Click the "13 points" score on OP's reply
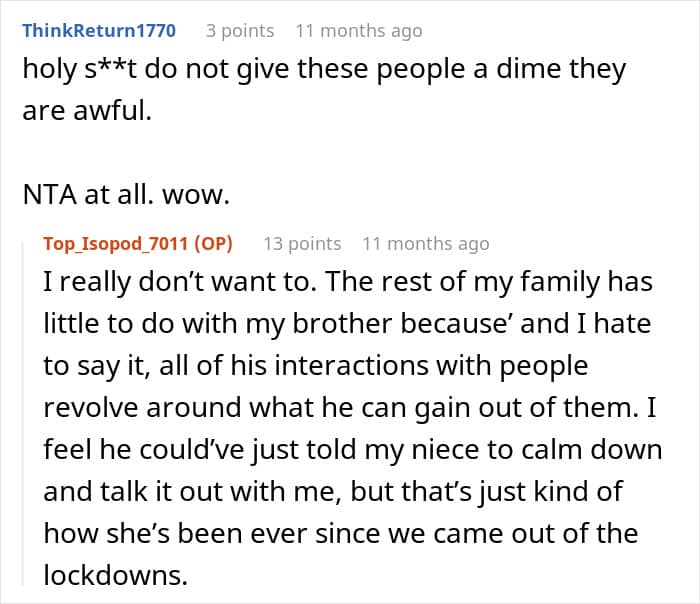Image resolution: width=700 pixels, height=604 pixels. [302, 244]
